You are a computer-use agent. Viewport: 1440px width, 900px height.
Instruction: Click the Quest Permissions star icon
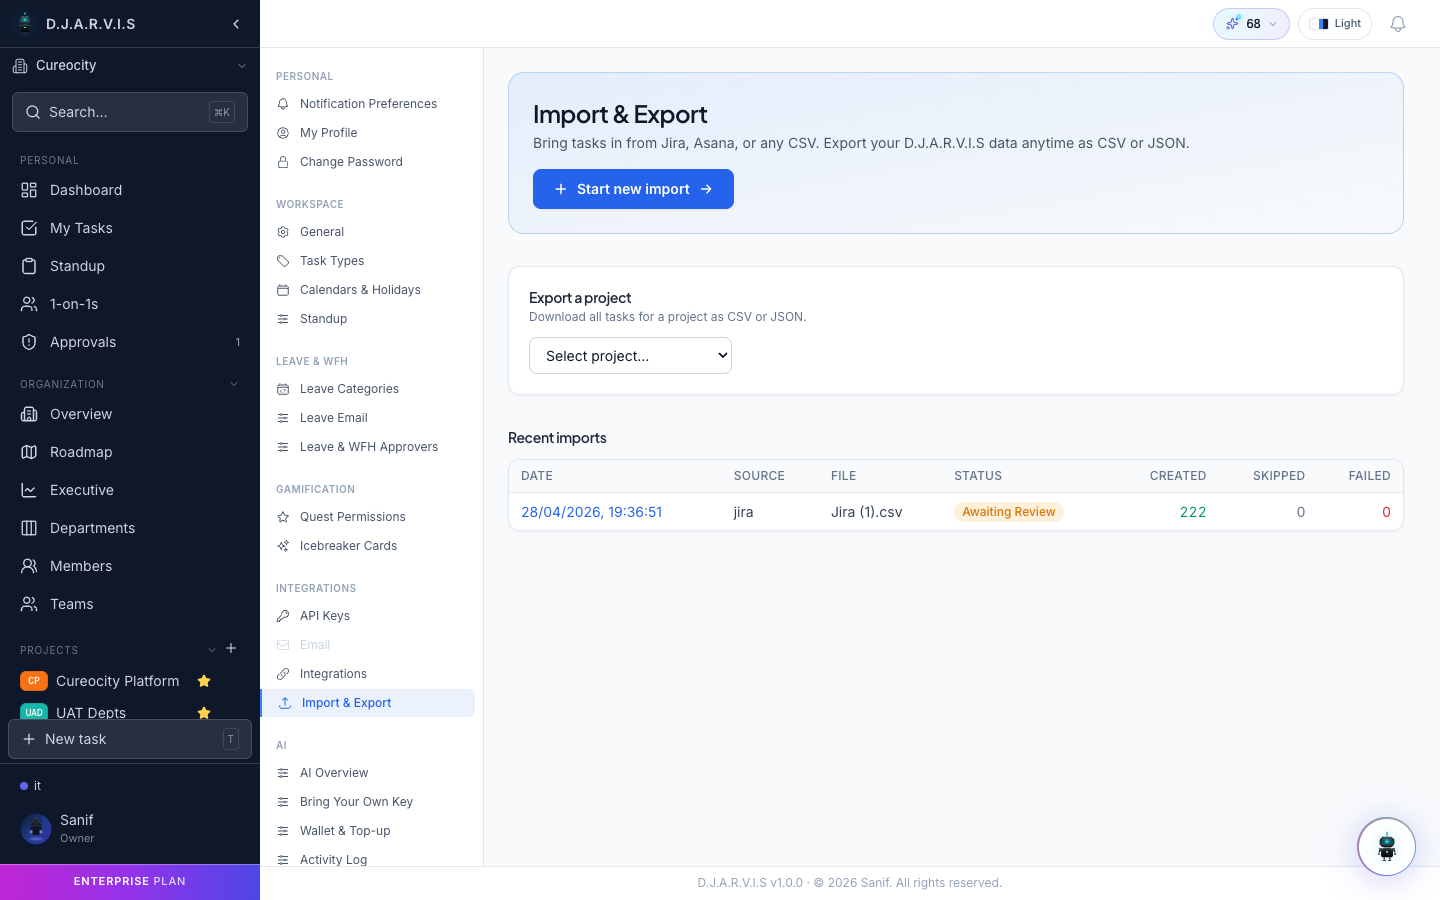(x=283, y=517)
